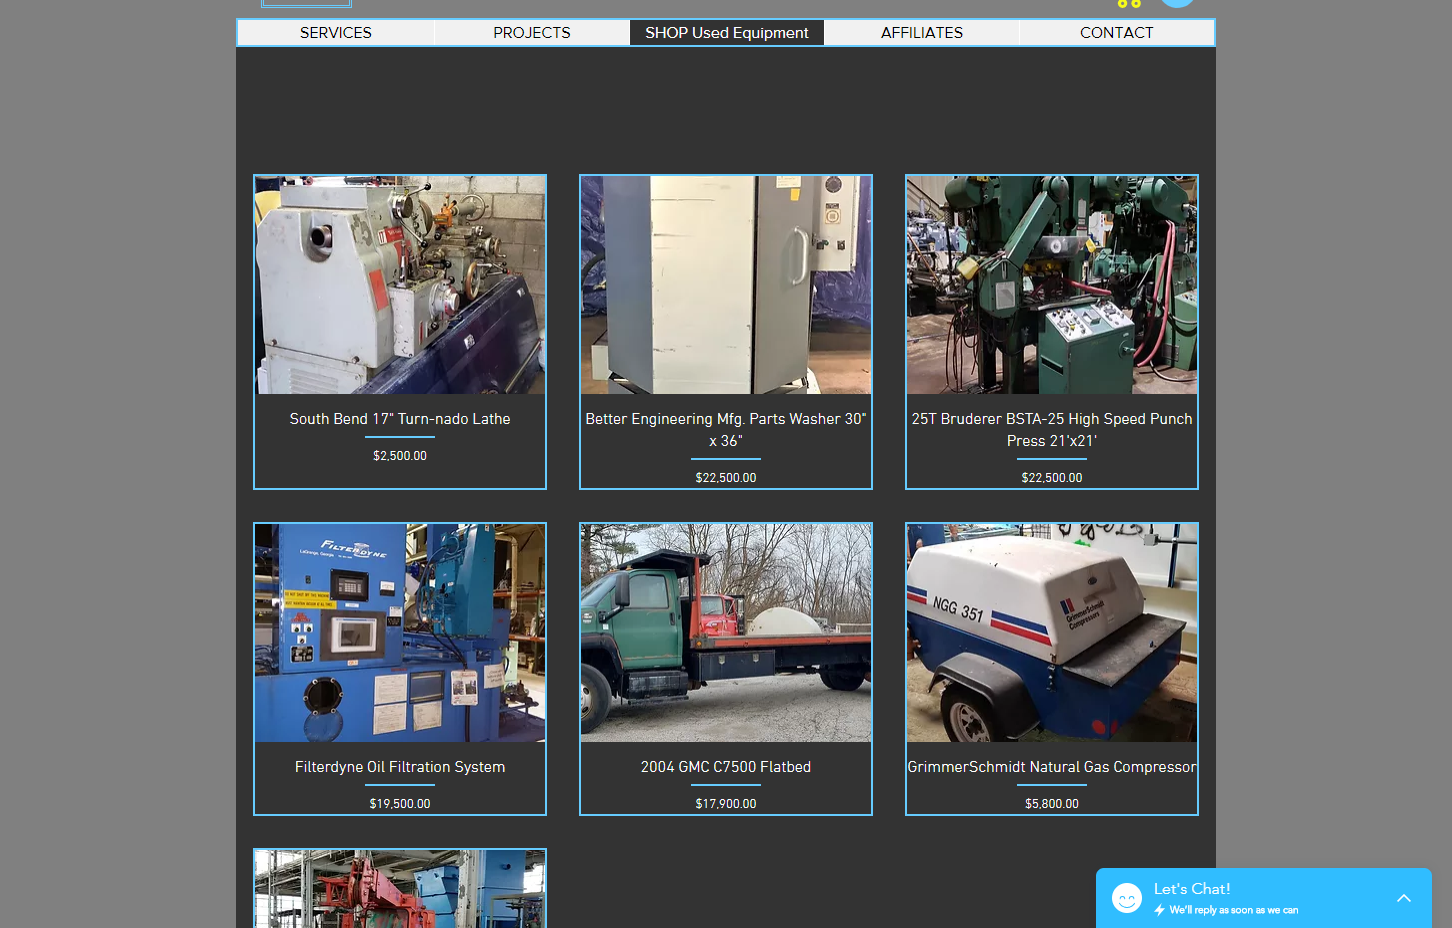Click the 2004 GMC C7500 Flatbed title

726,767
